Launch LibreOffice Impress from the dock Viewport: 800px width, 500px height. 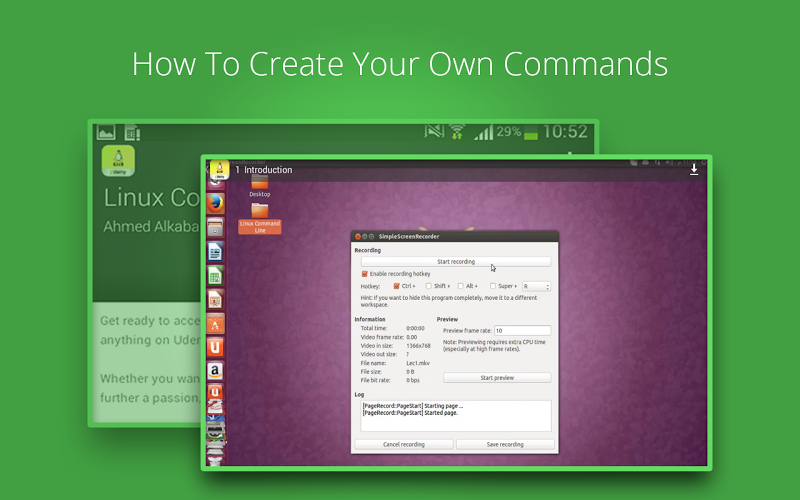tap(215, 300)
